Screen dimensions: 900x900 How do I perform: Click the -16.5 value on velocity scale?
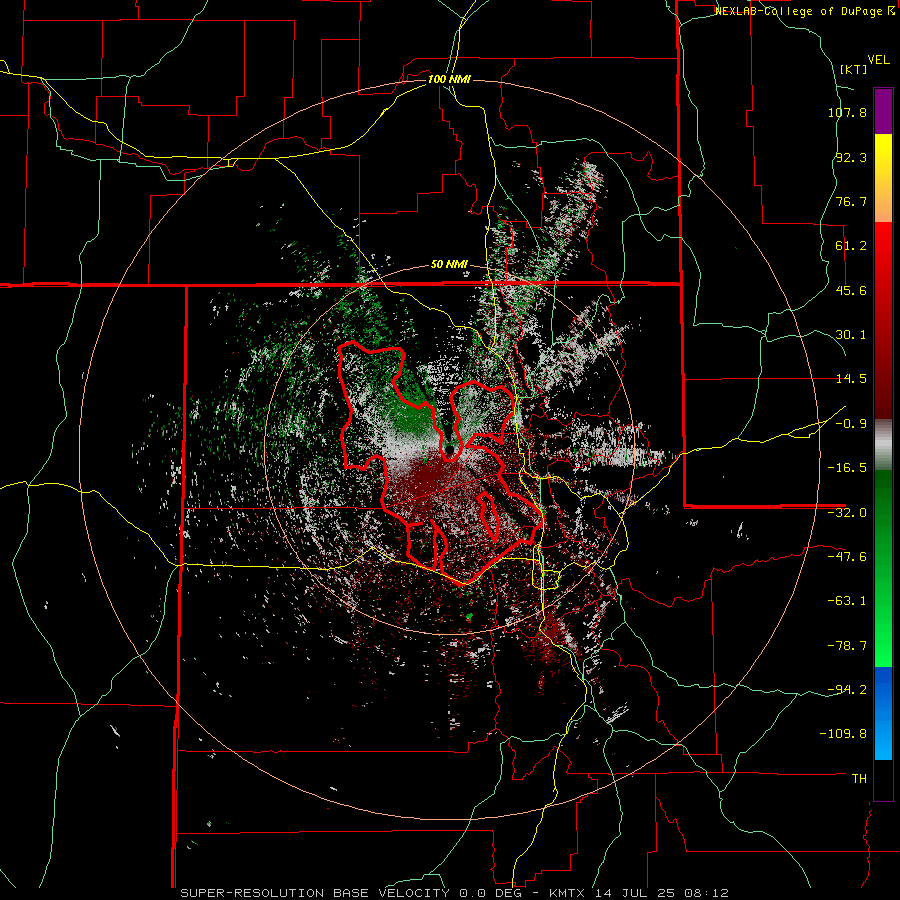coord(847,468)
